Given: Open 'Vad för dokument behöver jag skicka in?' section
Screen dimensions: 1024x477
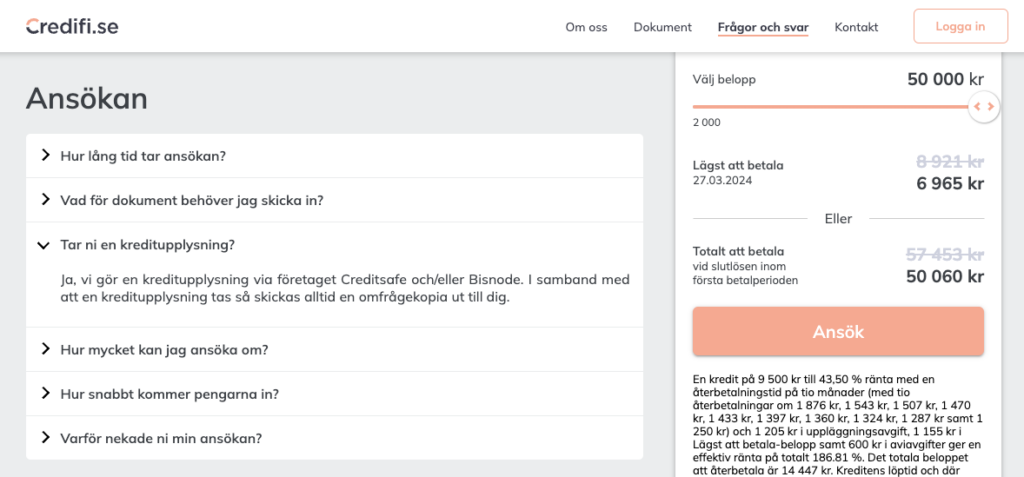Looking at the screenshot, I should pos(192,200).
